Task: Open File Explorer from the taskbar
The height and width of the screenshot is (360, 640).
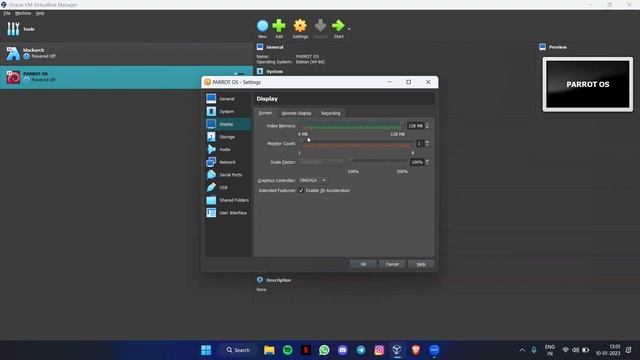Action: 269,350
